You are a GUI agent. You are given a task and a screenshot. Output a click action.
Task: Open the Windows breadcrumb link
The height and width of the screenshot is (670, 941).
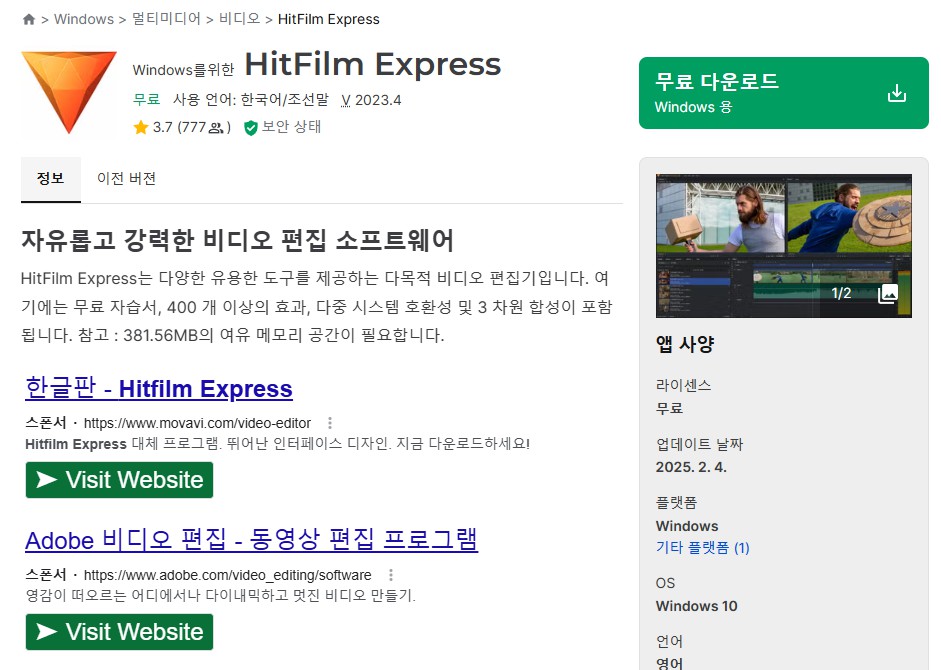point(83,19)
